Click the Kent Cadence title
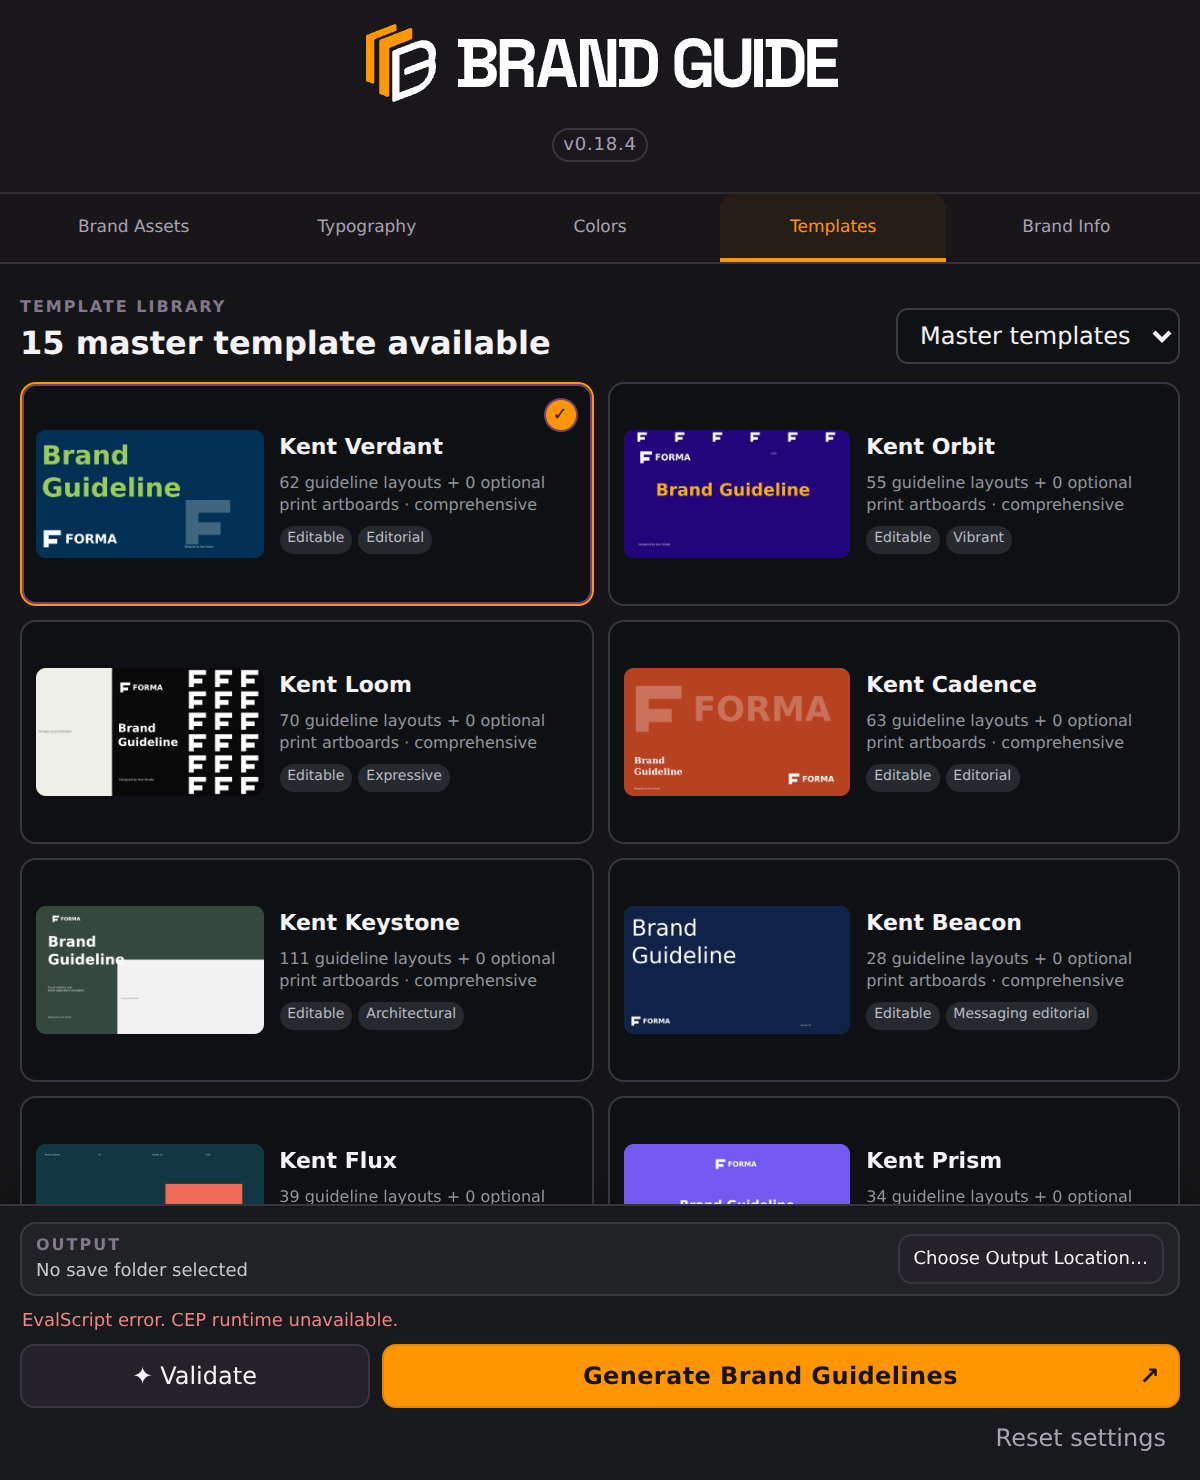Image resolution: width=1200 pixels, height=1480 pixels. (952, 685)
